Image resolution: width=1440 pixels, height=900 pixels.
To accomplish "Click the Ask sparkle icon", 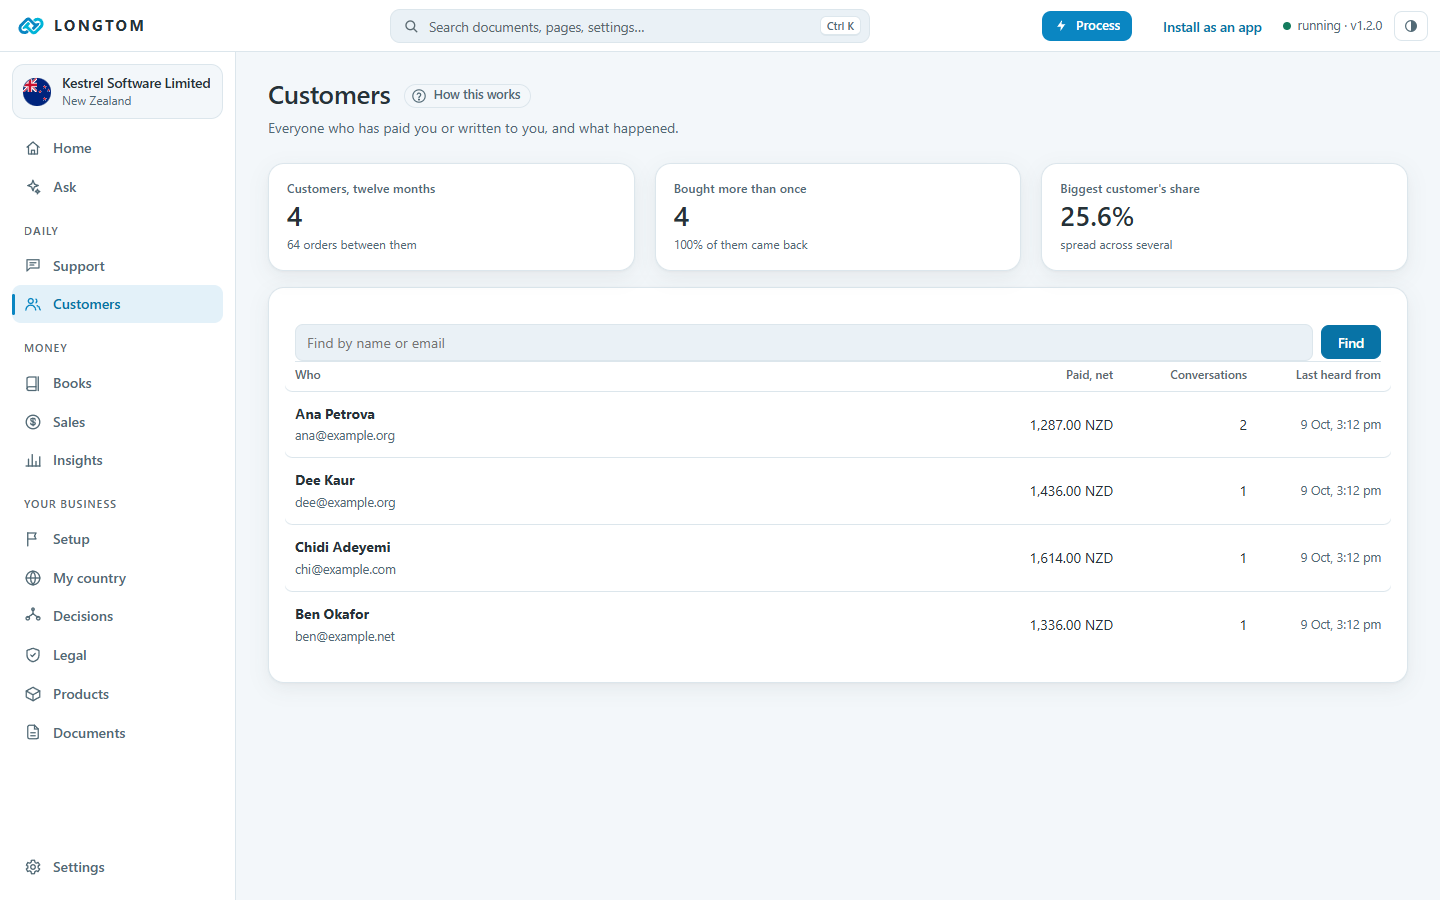I will point(33,187).
